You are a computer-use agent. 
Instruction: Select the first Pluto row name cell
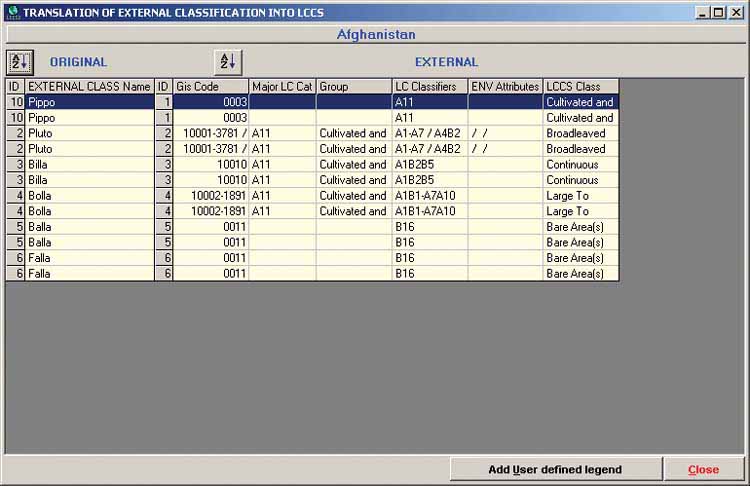89,133
